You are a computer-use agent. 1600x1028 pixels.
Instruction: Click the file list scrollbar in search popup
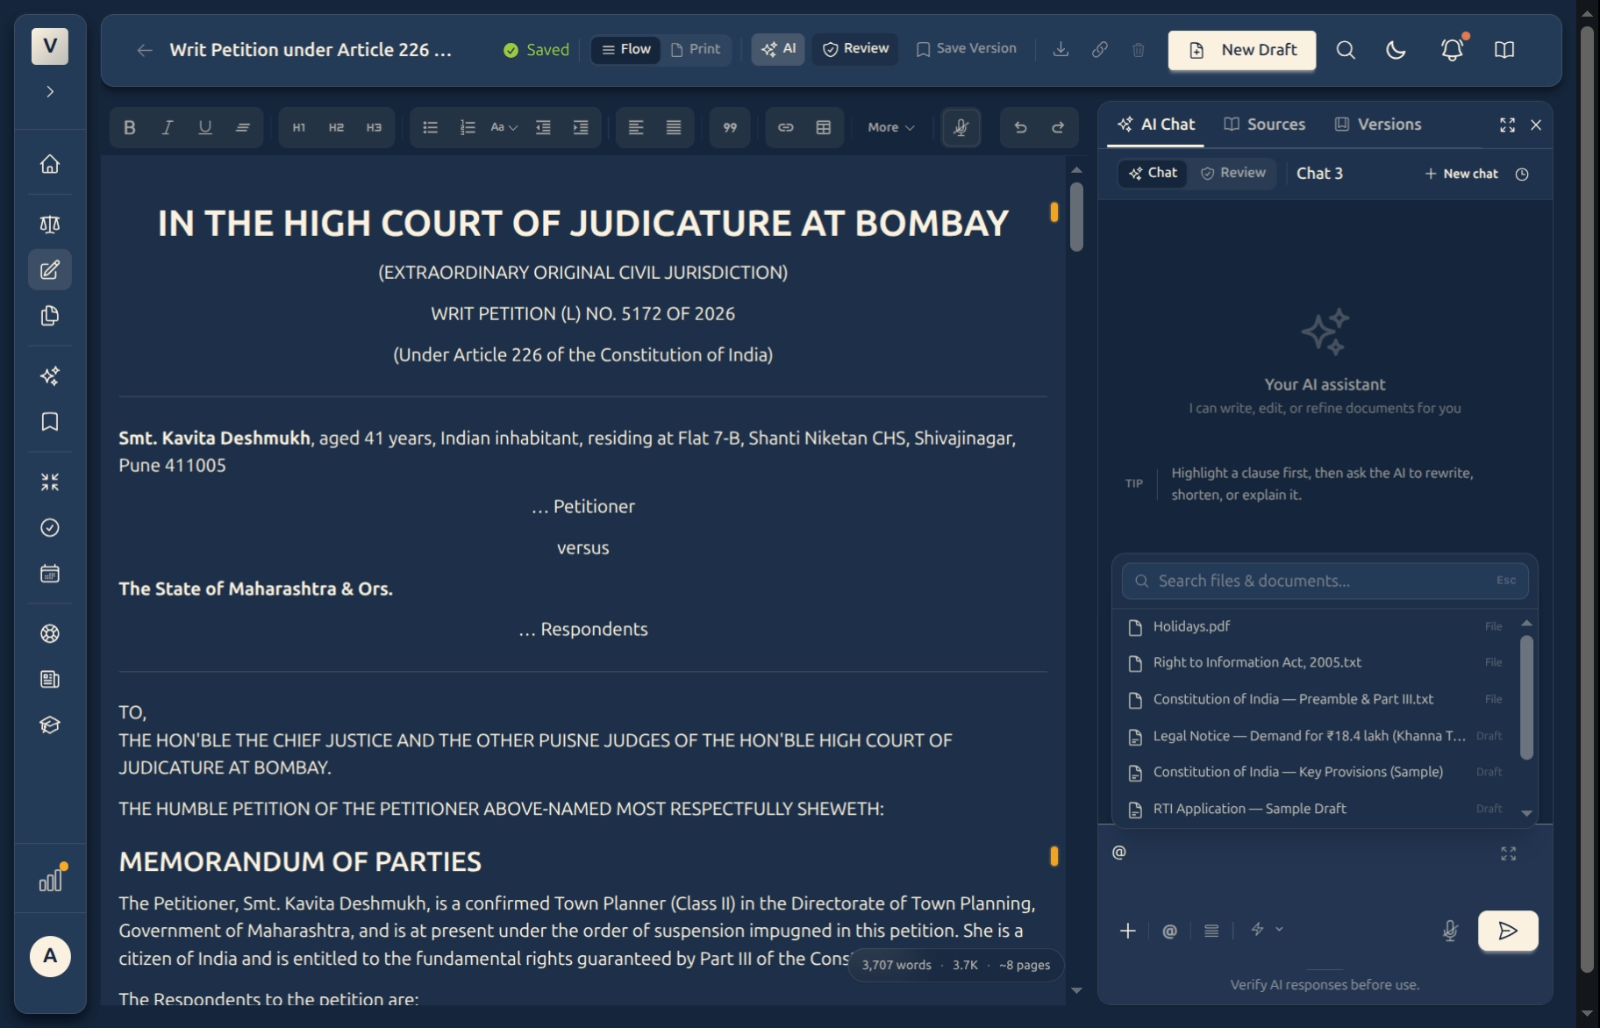(x=1527, y=698)
